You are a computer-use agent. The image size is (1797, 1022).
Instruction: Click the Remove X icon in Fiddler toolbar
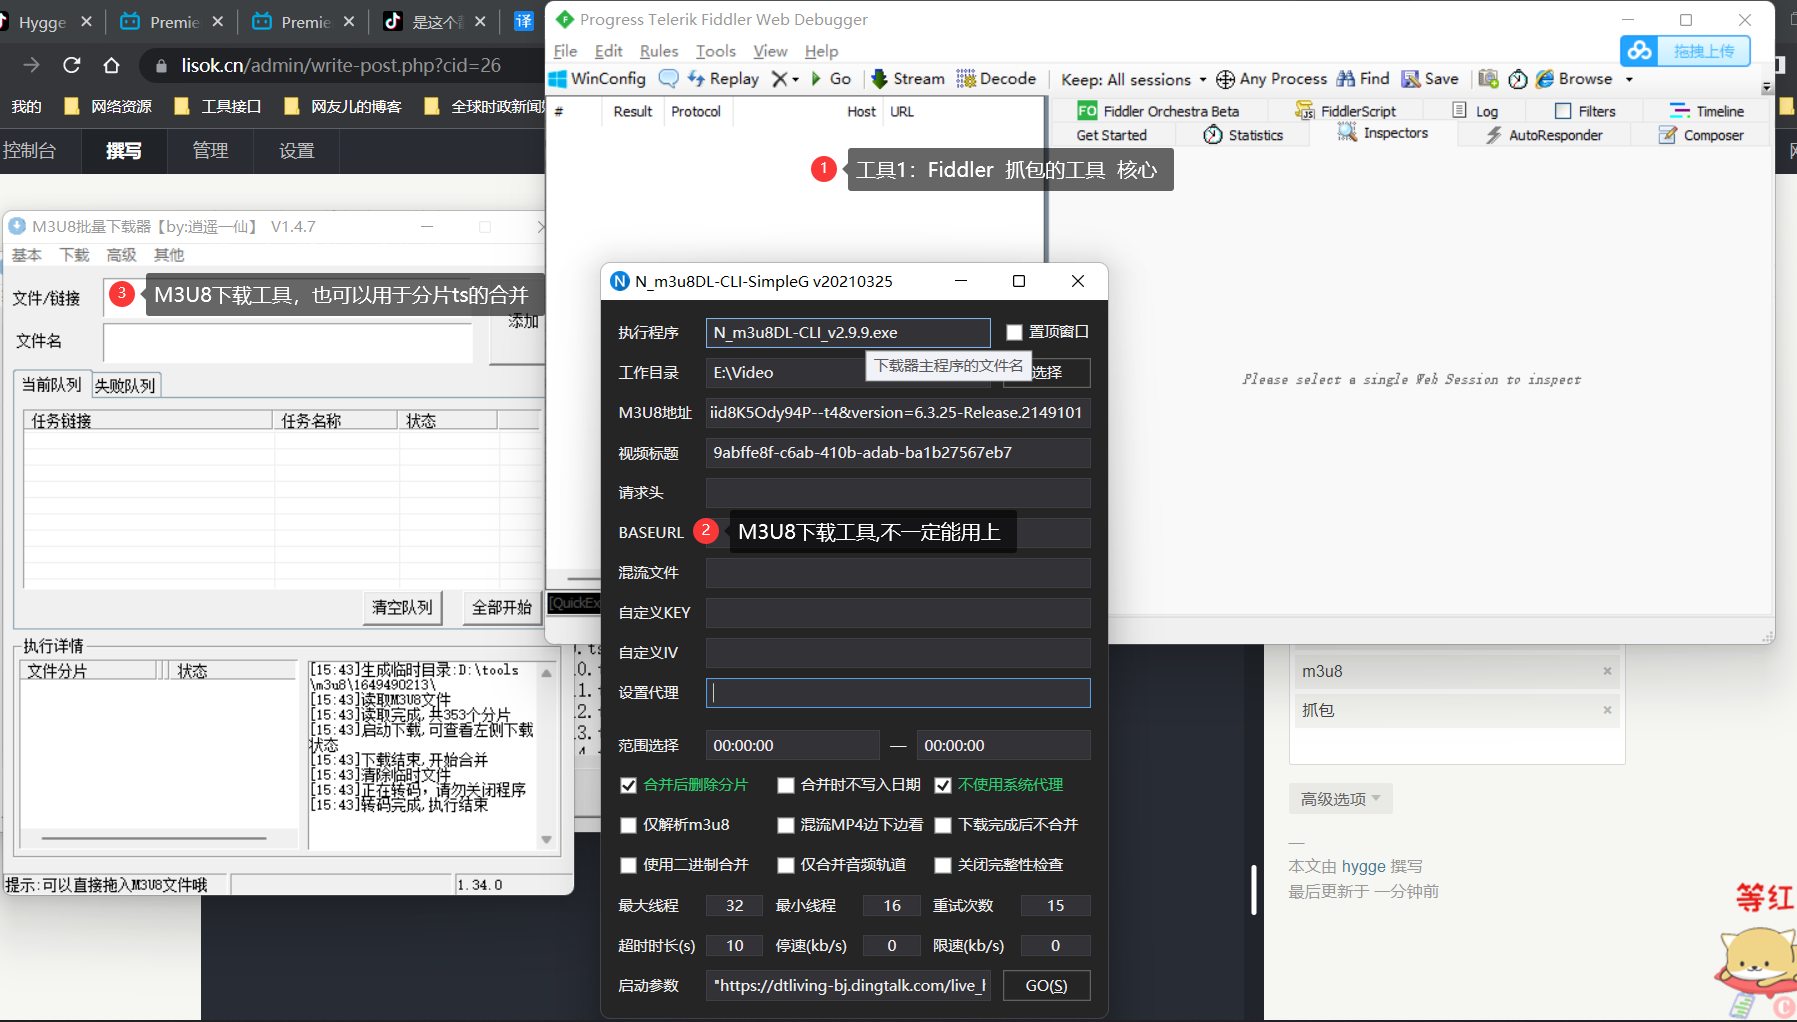pyautogui.click(x=779, y=79)
